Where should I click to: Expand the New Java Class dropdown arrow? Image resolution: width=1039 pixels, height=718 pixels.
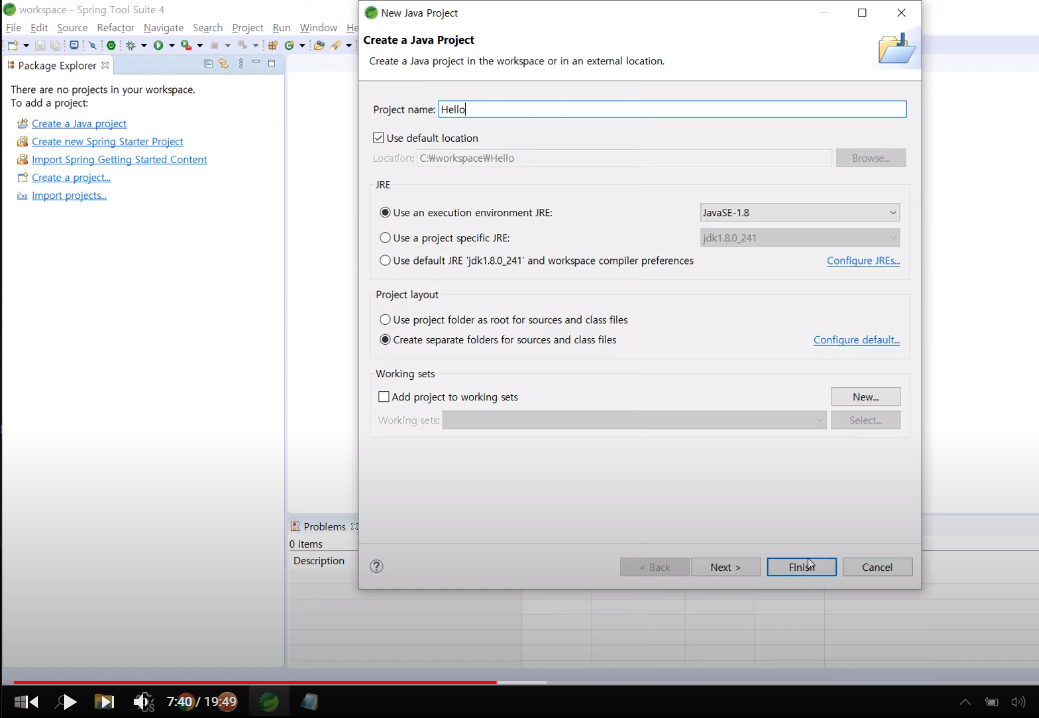(x=302, y=46)
